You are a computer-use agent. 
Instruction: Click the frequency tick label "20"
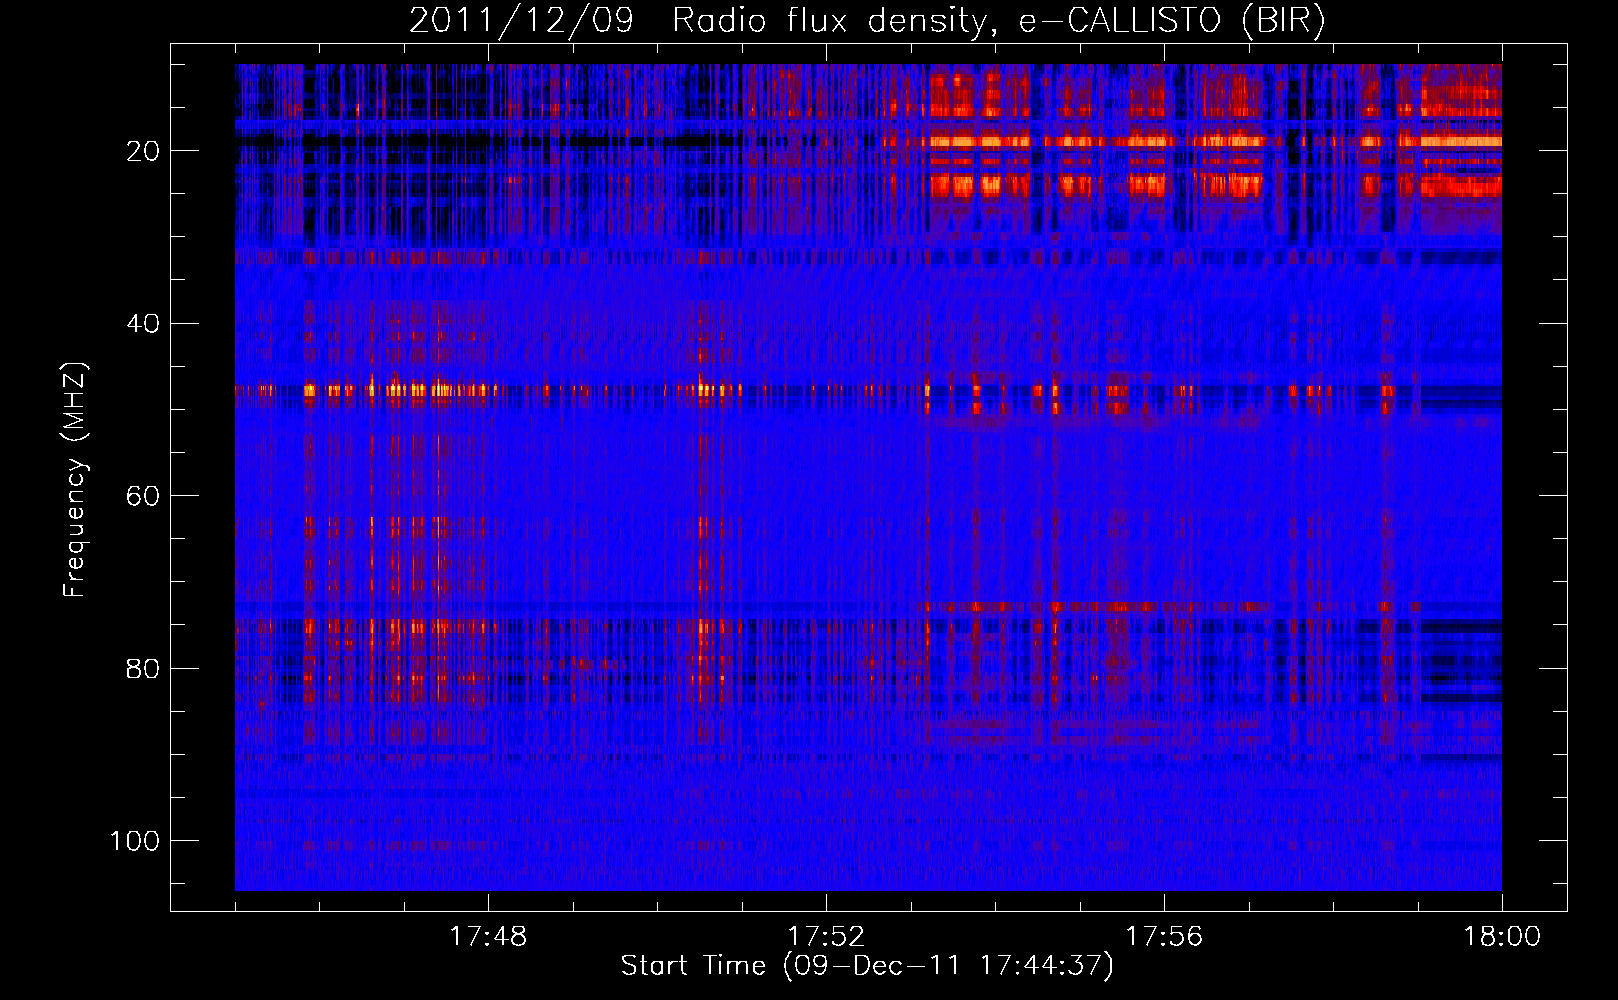click(x=144, y=151)
